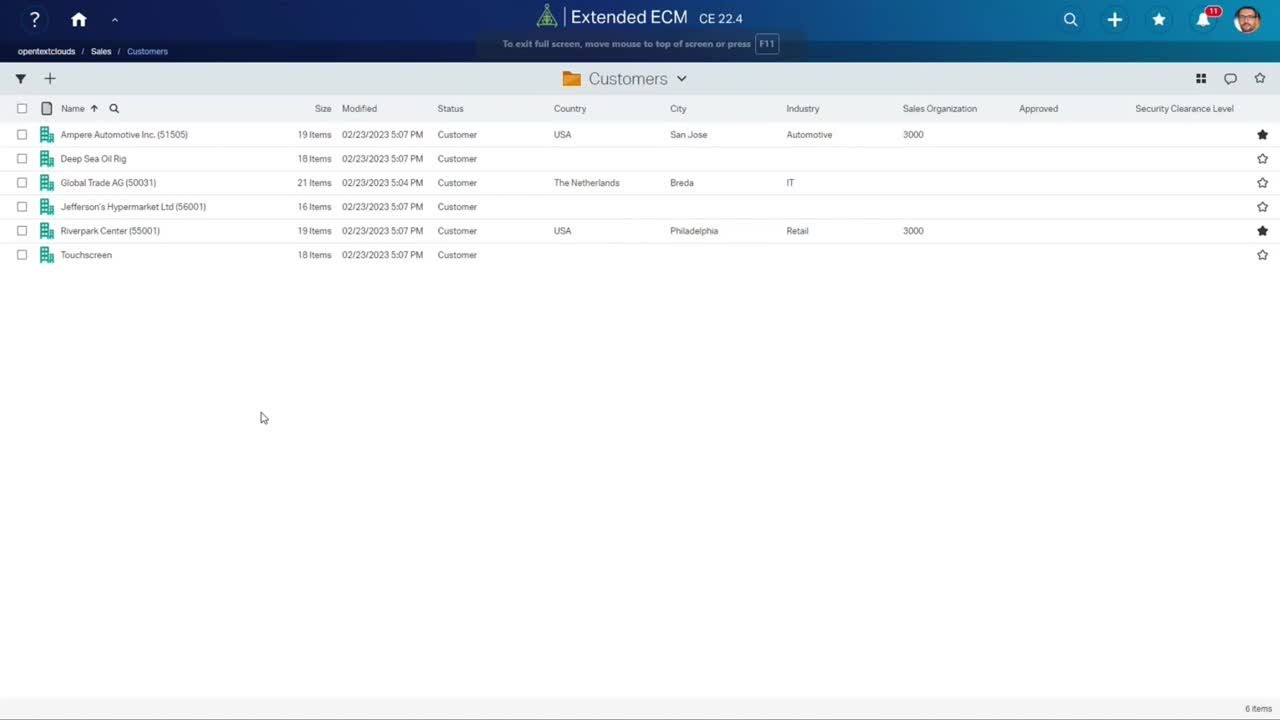Check the Touchscreen row checkbox
Viewport: 1280px width, 720px height.
coord(22,255)
